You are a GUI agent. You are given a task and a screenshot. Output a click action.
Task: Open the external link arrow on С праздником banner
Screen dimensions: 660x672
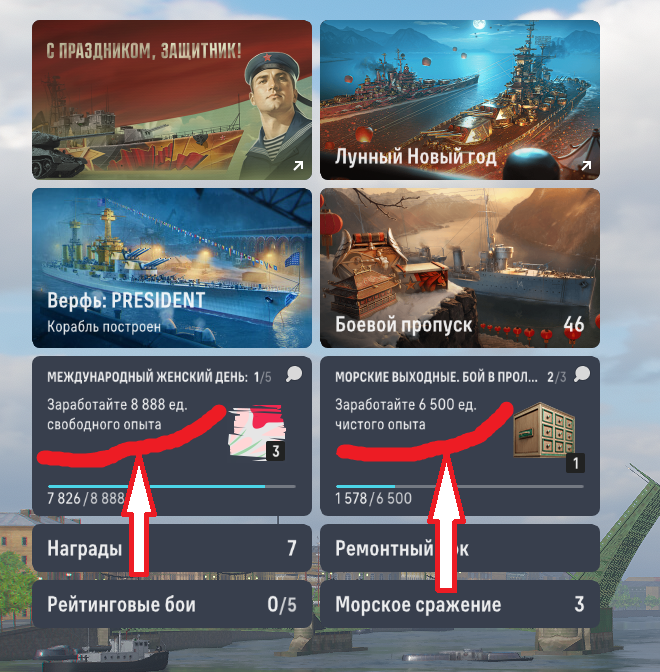tap(298, 165)
